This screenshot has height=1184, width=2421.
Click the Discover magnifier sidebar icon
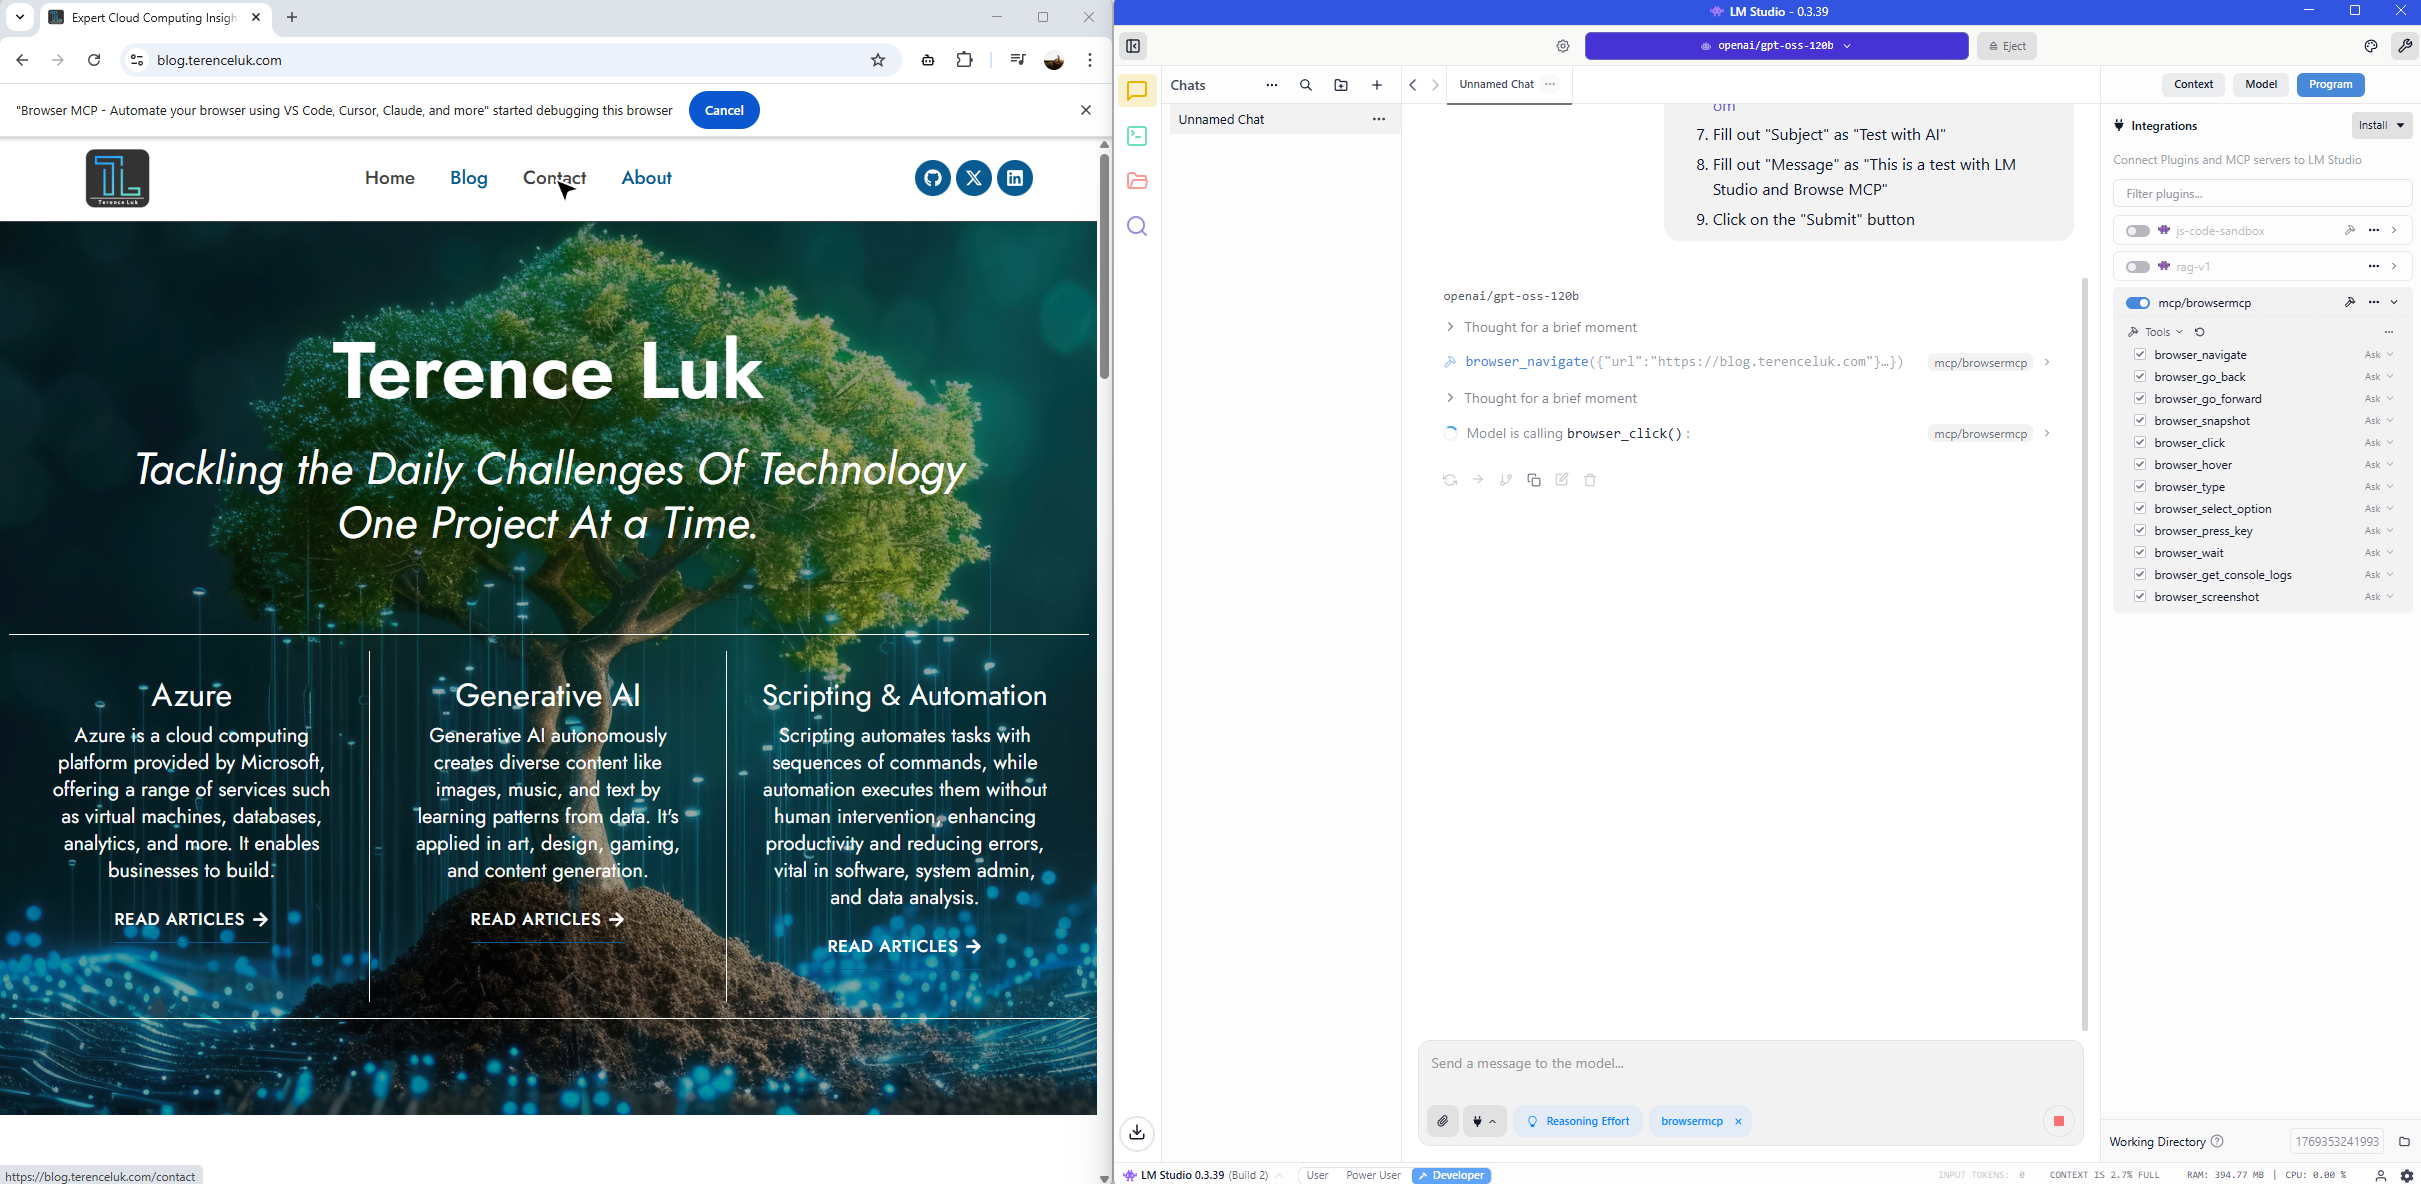pos(1137,226)
